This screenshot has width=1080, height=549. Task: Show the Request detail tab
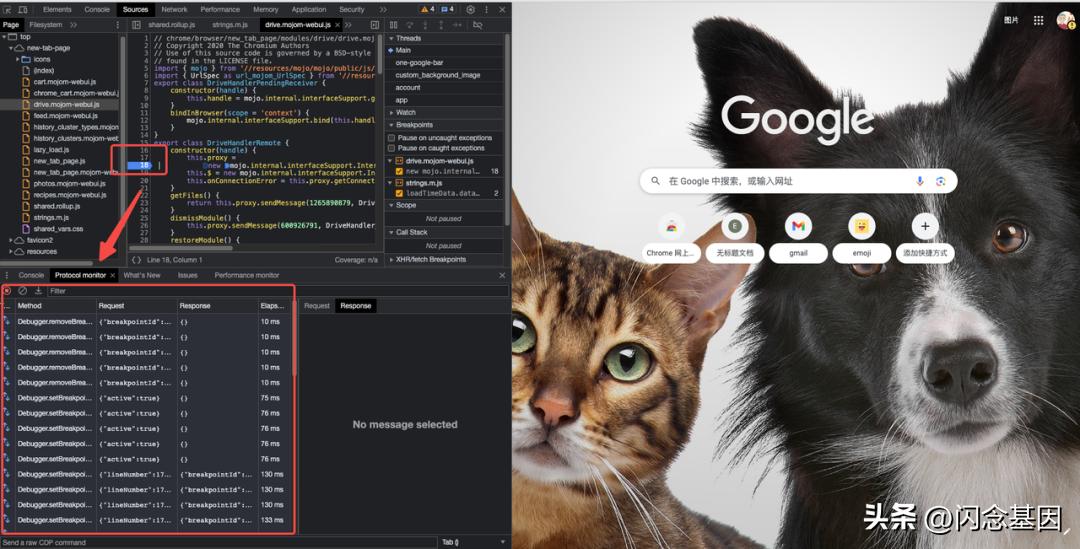point(317,306)
